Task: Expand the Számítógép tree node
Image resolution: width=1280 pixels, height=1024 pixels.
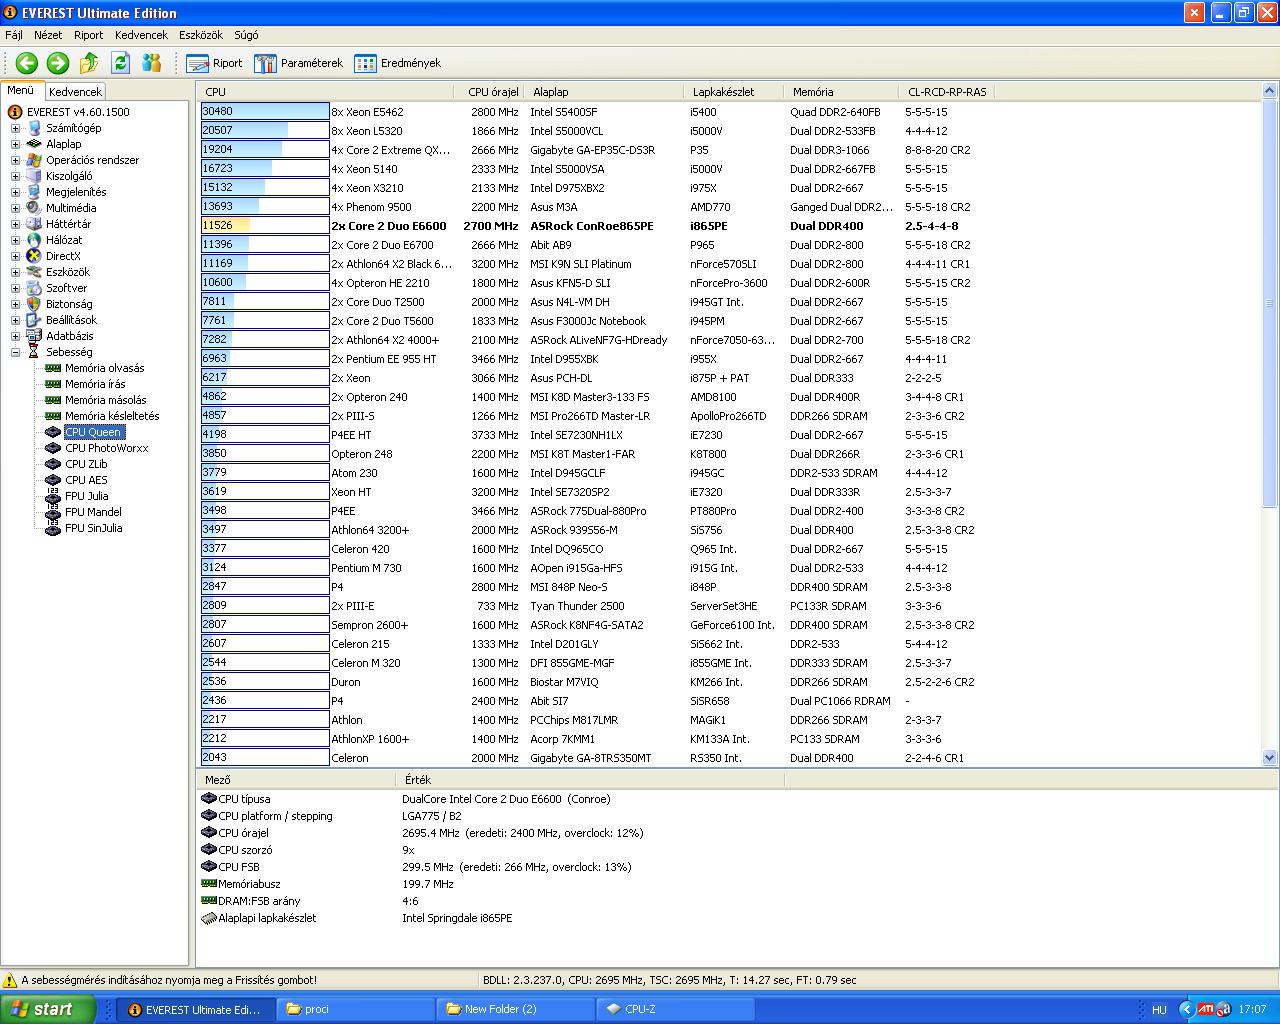Action: coord(15,128)
